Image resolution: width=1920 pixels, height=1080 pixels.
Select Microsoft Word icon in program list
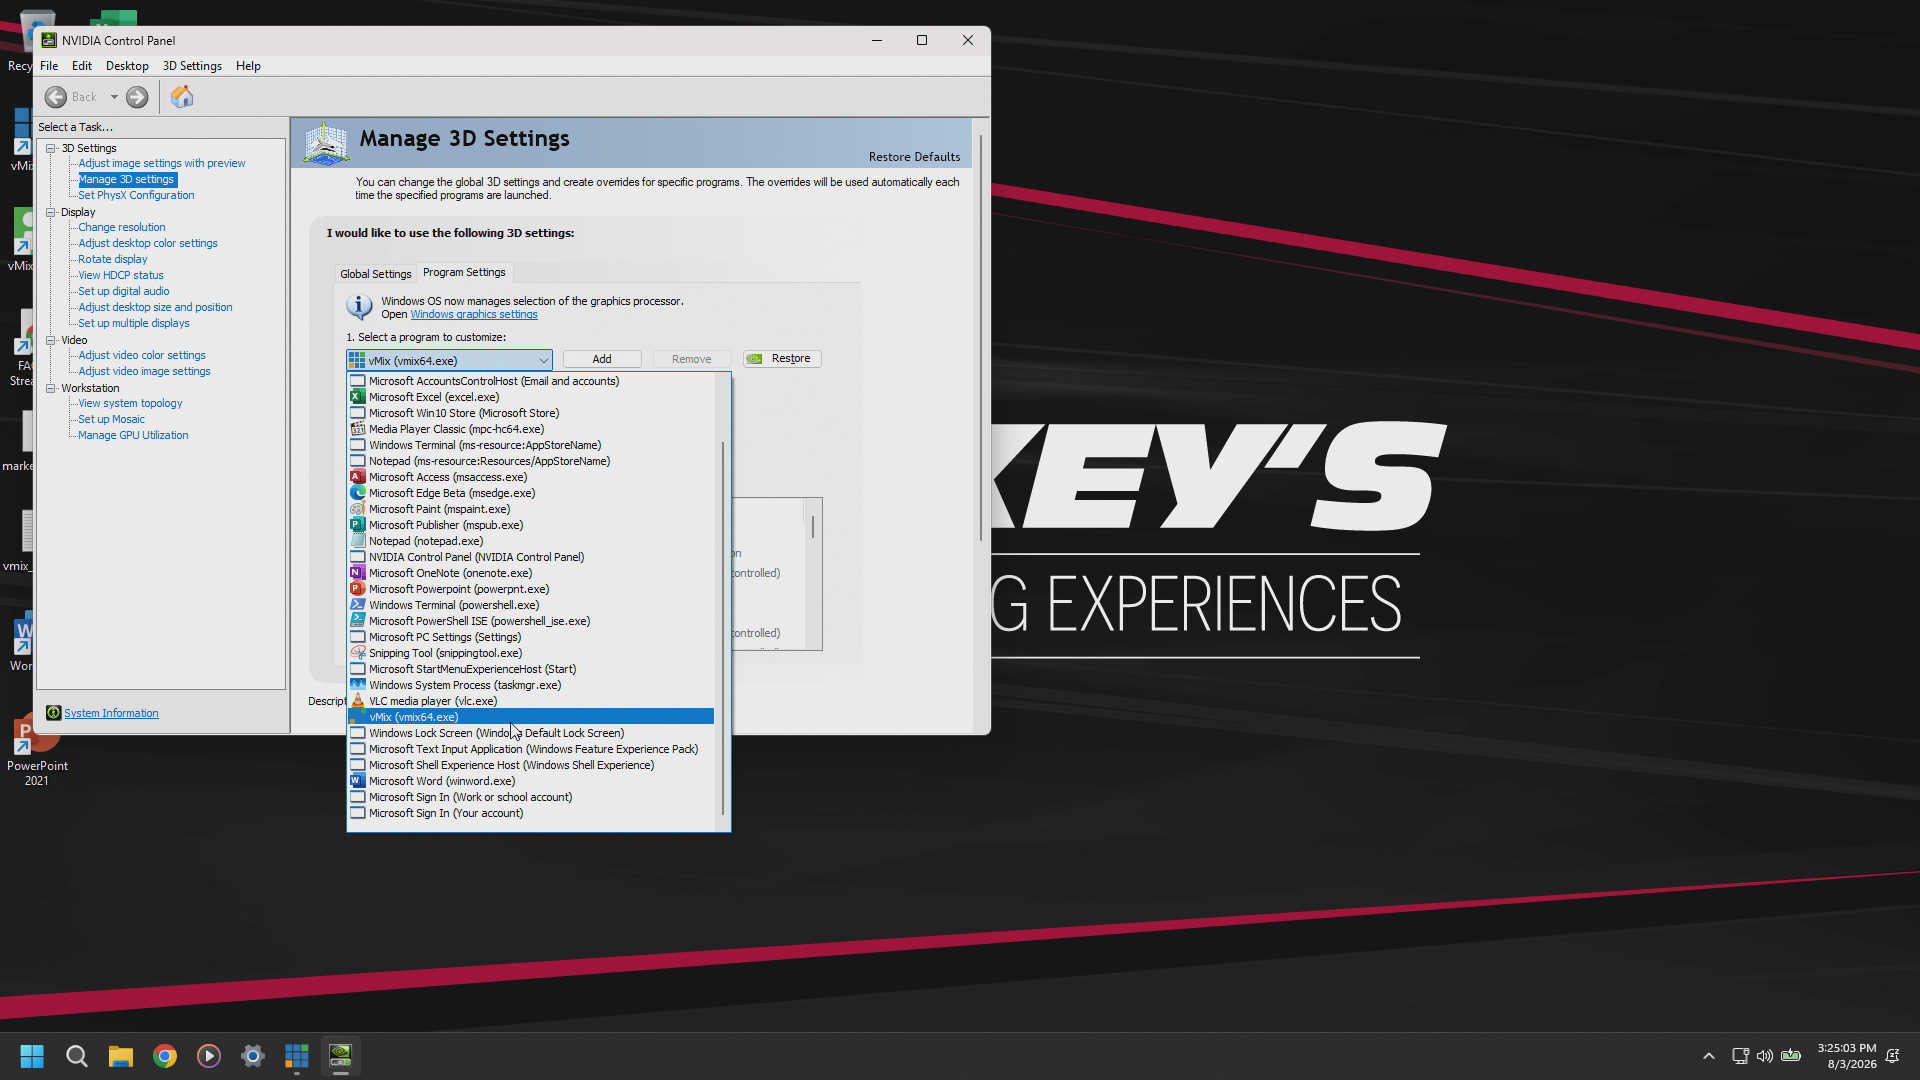point(357,781)
